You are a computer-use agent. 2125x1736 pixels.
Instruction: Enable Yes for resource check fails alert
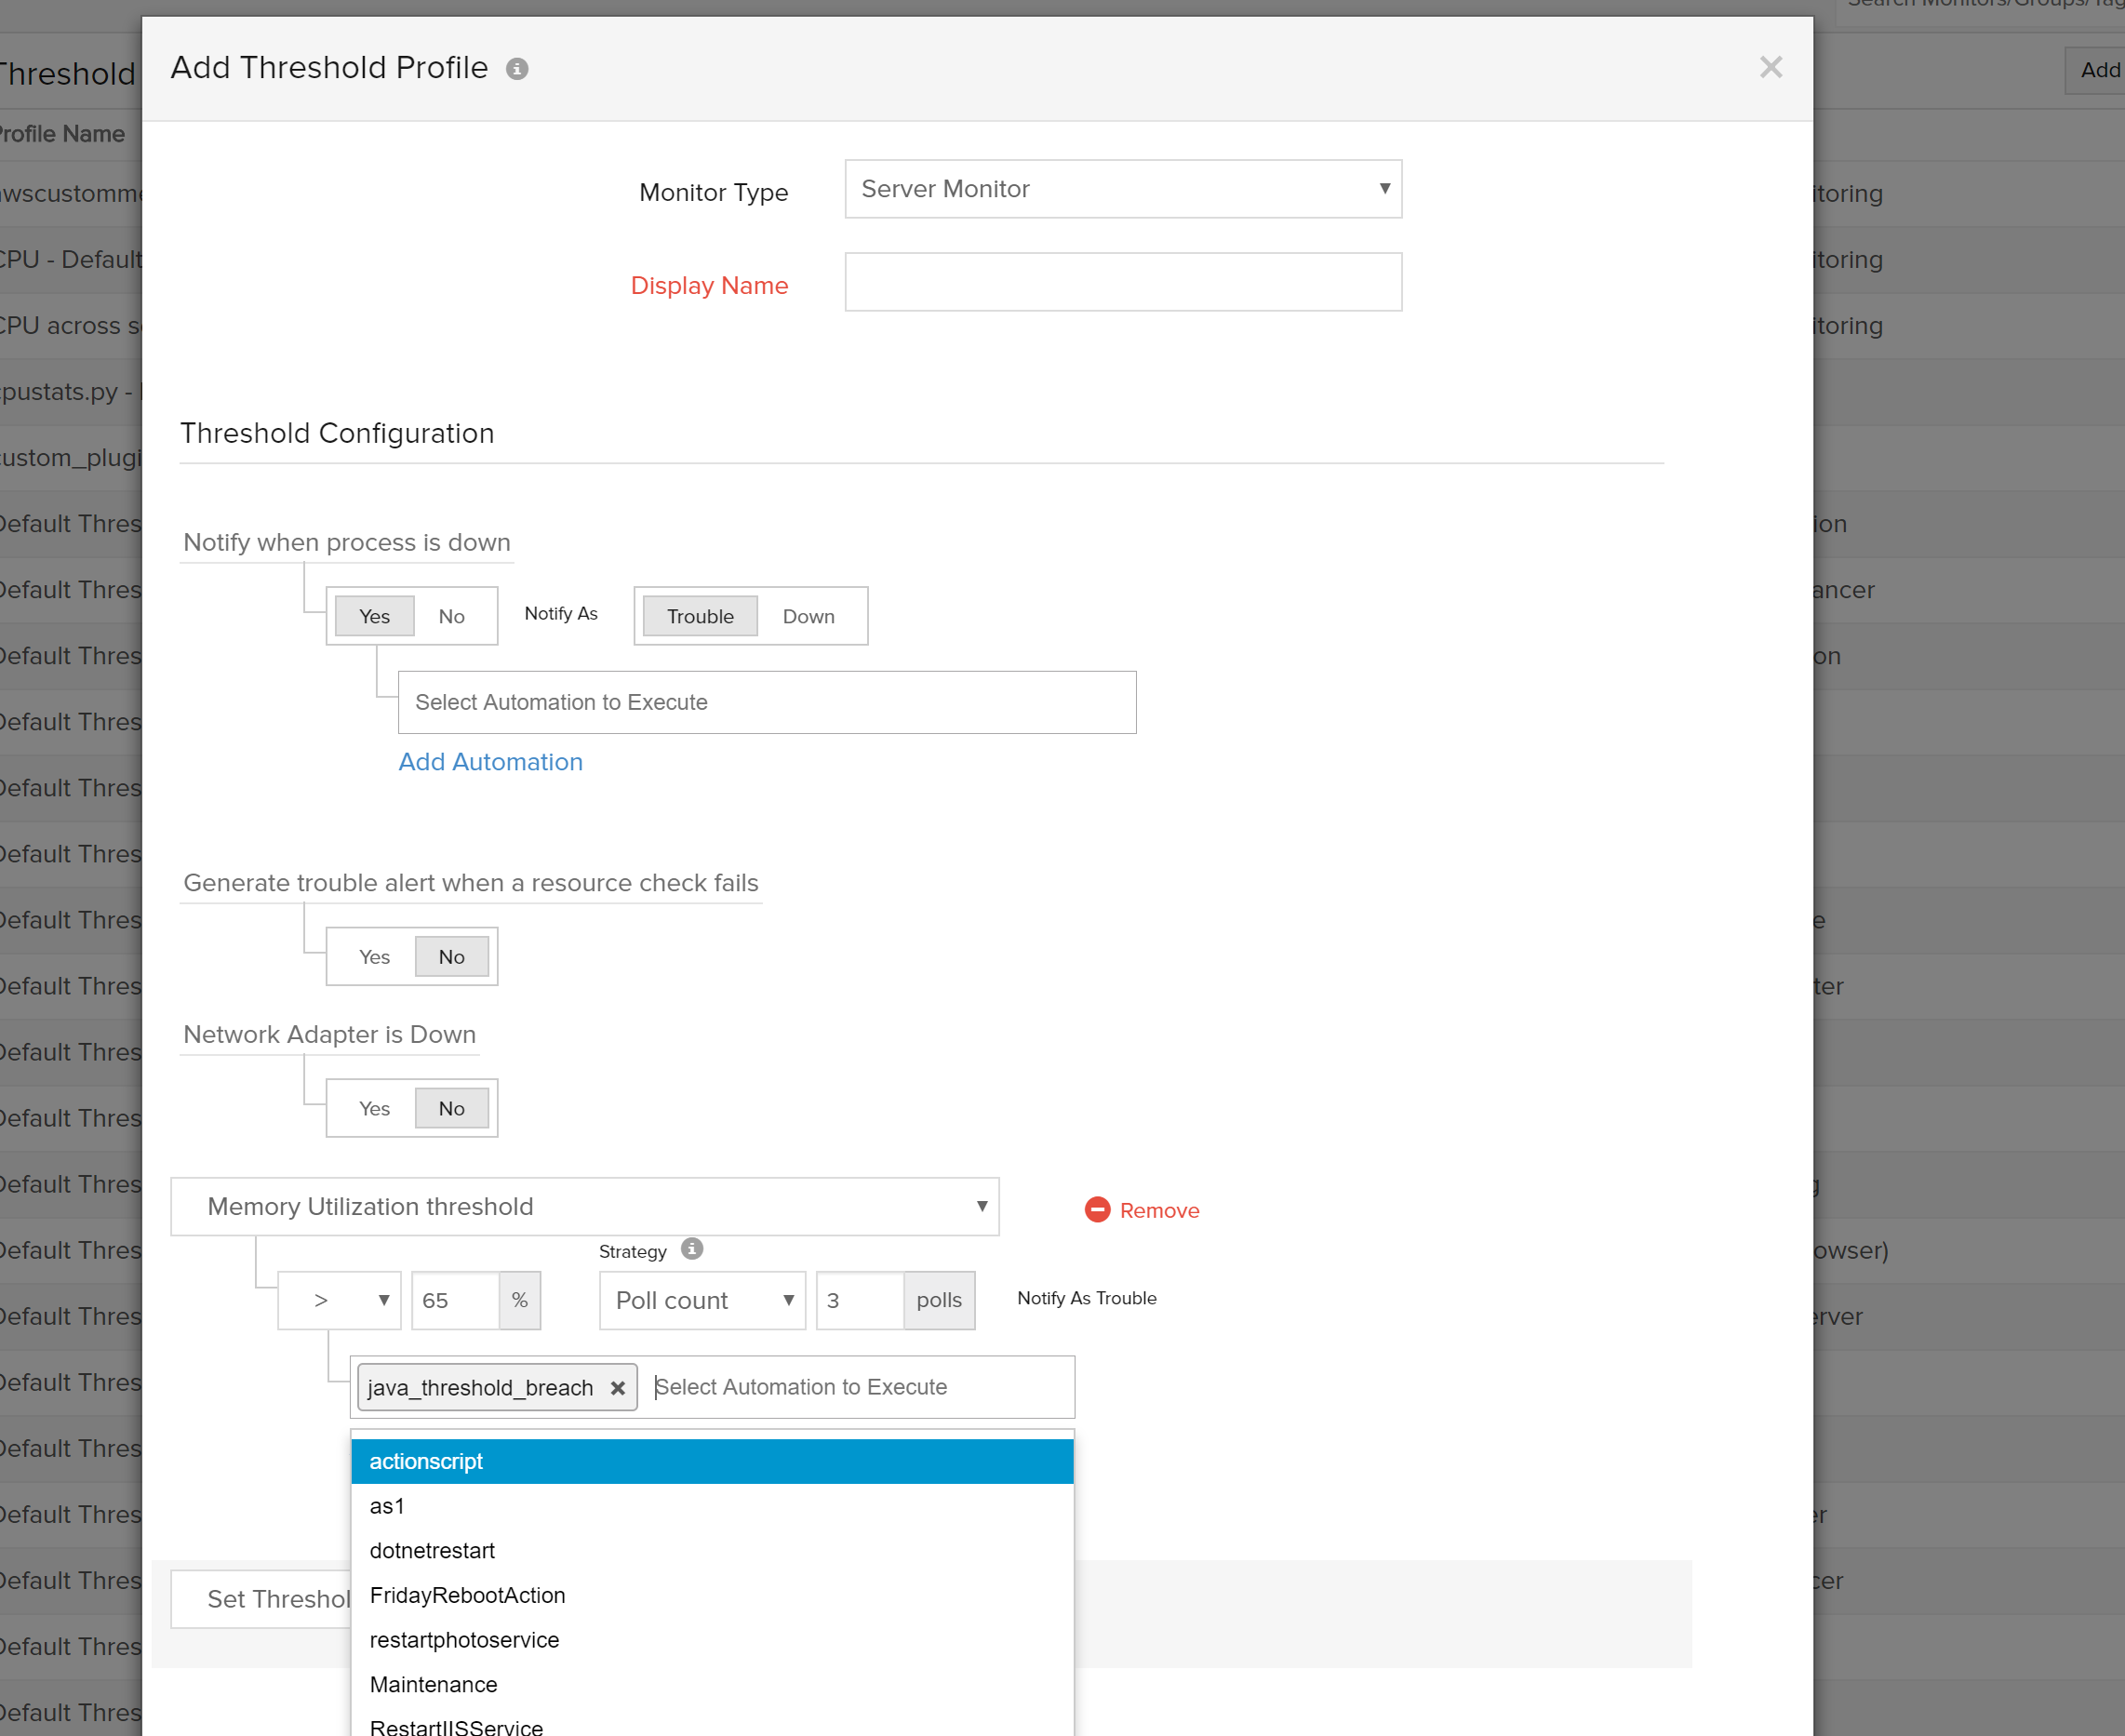374,957
